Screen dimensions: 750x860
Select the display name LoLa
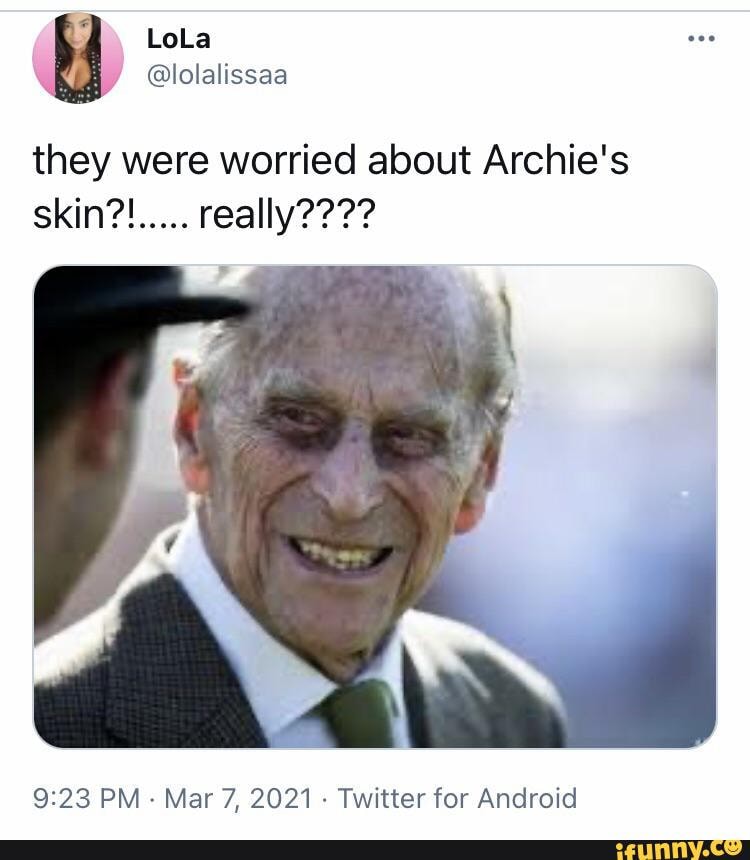tap(178, 40)
